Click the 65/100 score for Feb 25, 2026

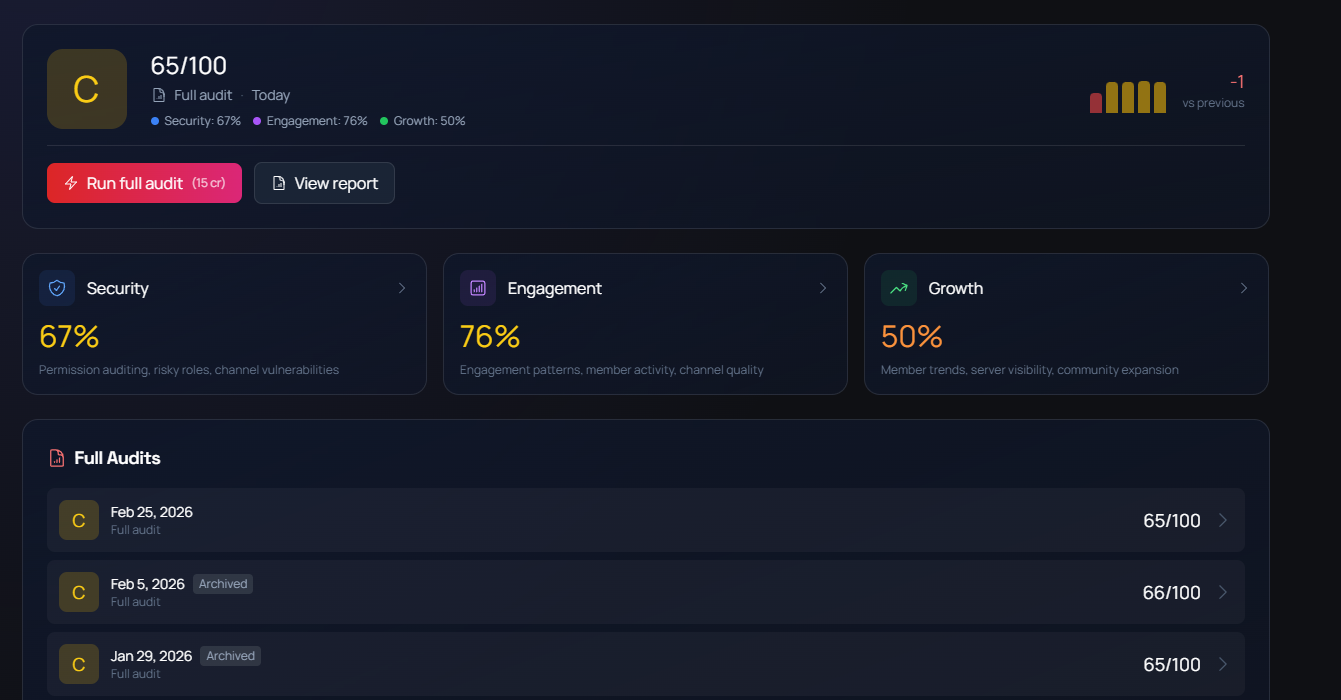click(1172, 521)
